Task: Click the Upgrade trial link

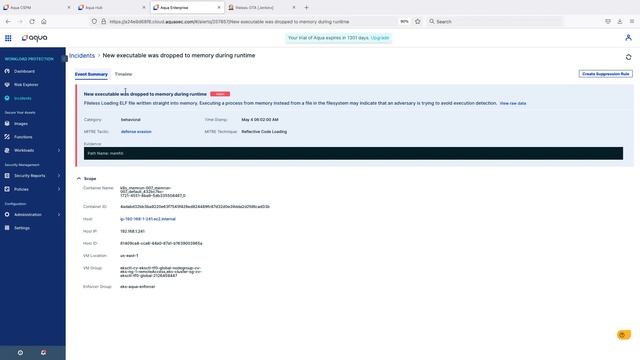Action: coord(380,38)
